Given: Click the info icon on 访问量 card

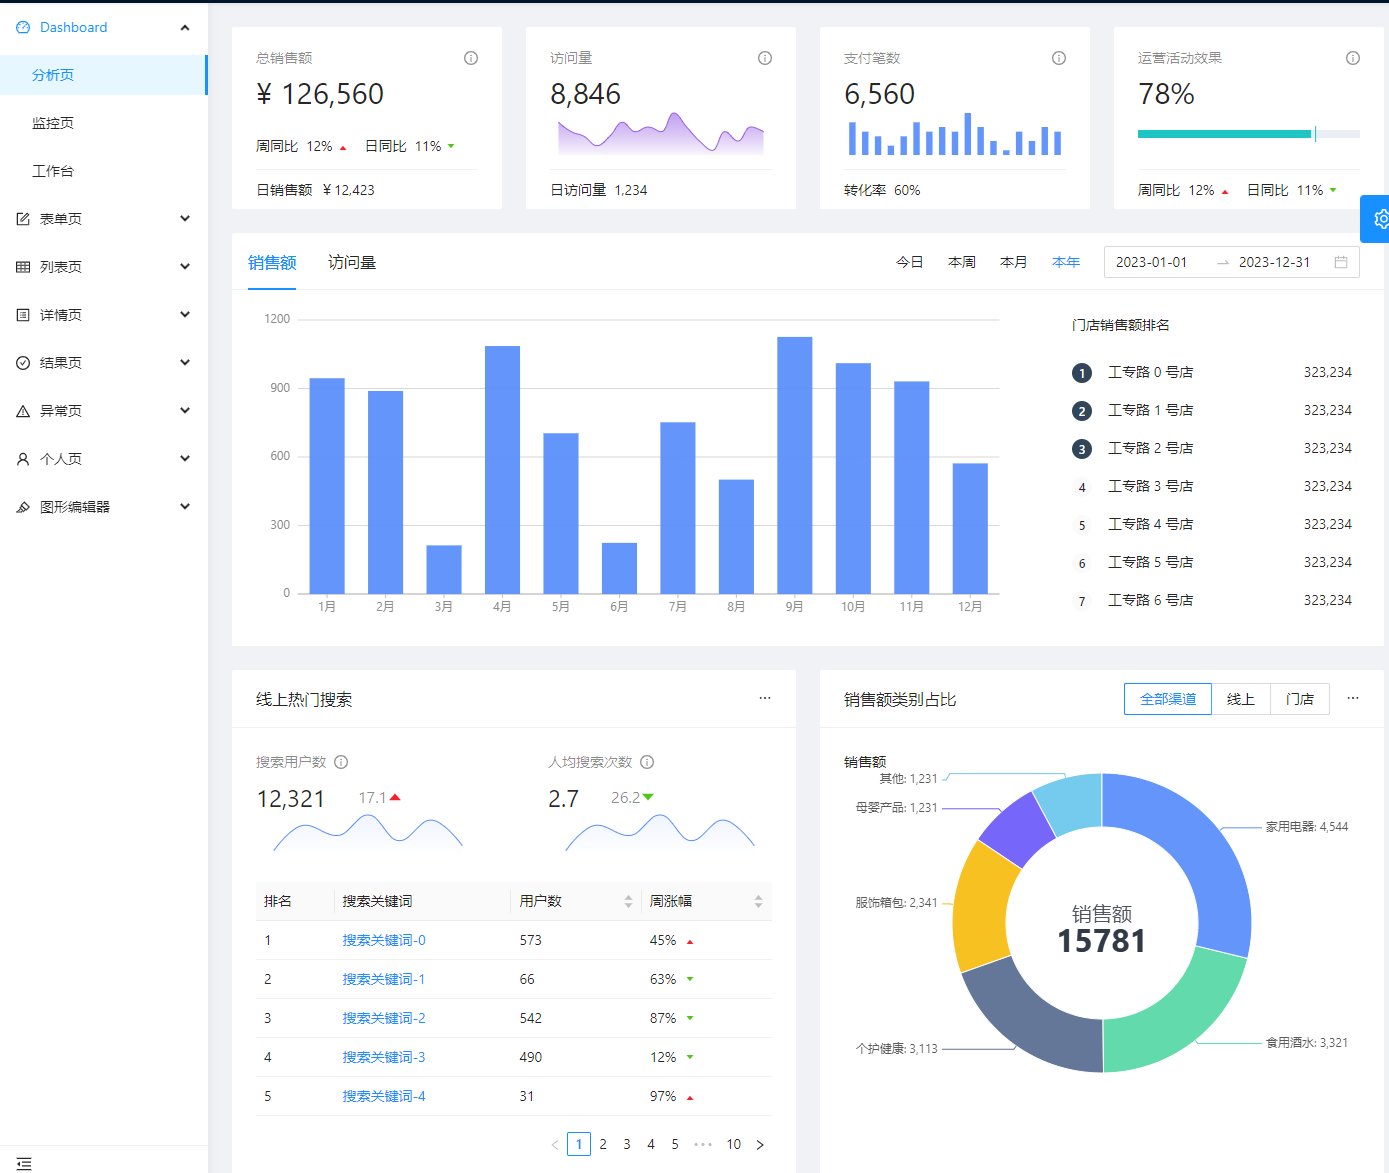Looking at the screenshot, I should click(765, 58).
